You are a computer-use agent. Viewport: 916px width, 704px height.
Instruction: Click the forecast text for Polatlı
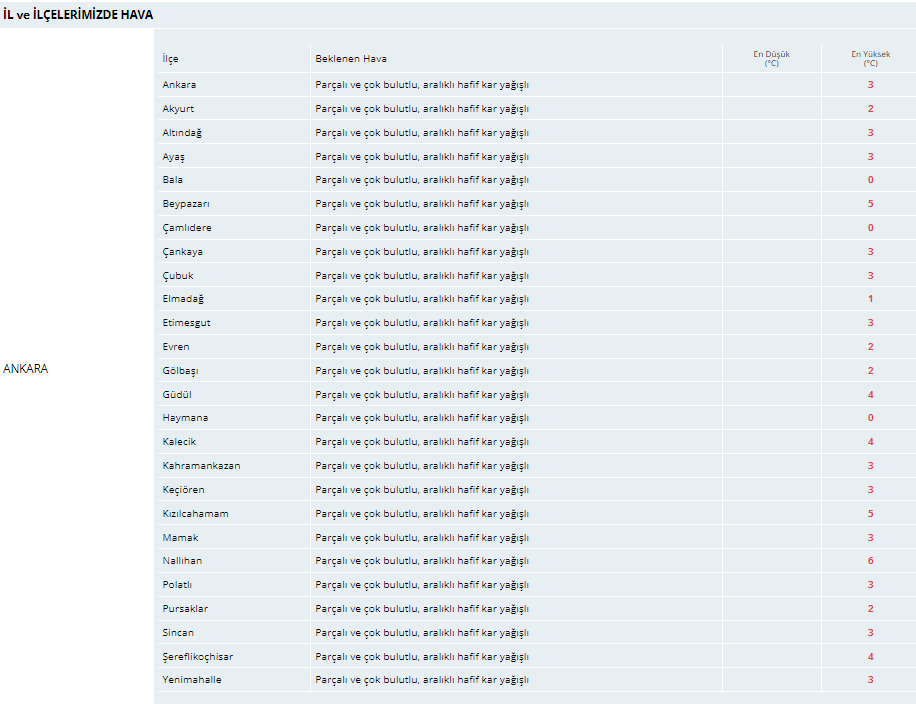(422, 585)
